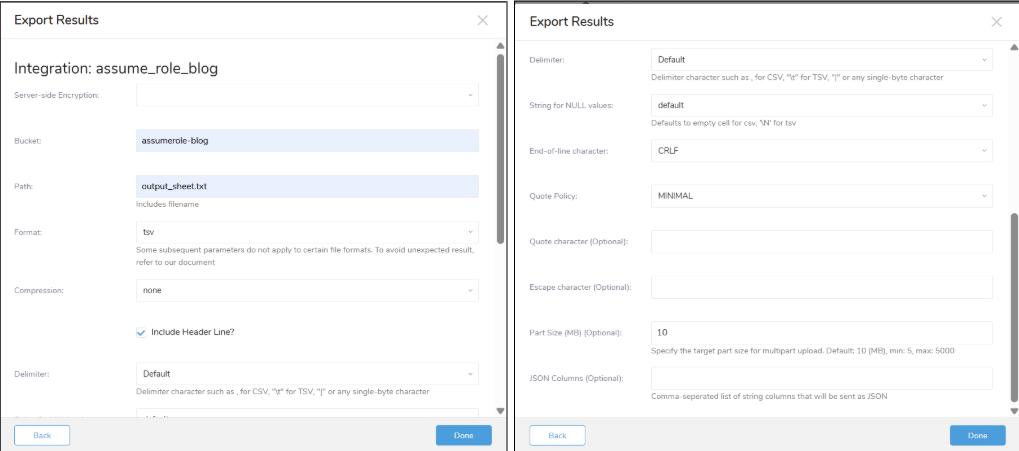Viewport: 1019px width, 451px height.
Task: Click the Part Size field showing 10
Action: pos(821,333)
